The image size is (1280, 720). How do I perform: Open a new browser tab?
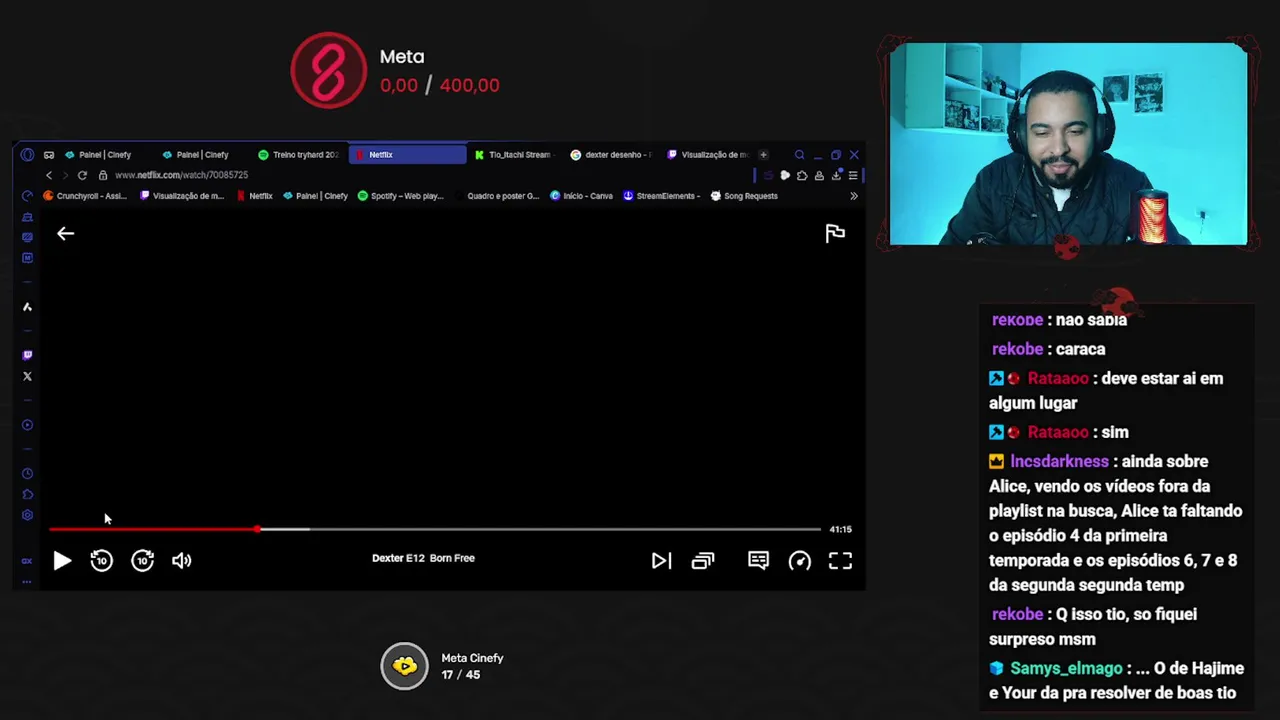763,155
